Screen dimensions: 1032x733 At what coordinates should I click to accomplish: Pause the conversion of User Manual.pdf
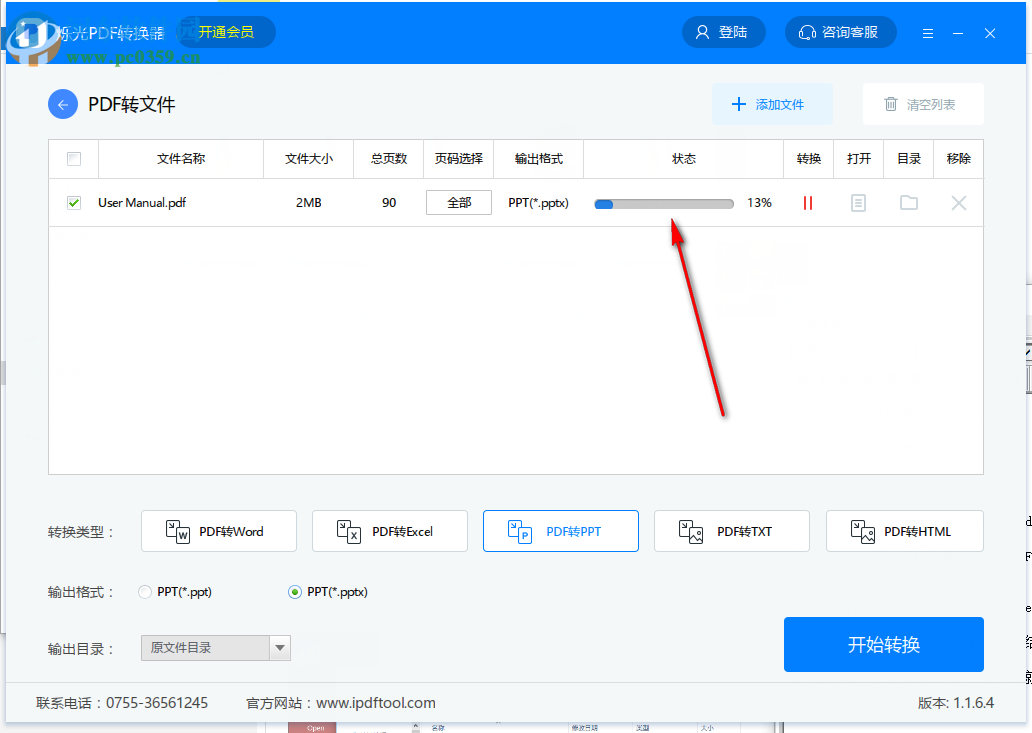807,202
